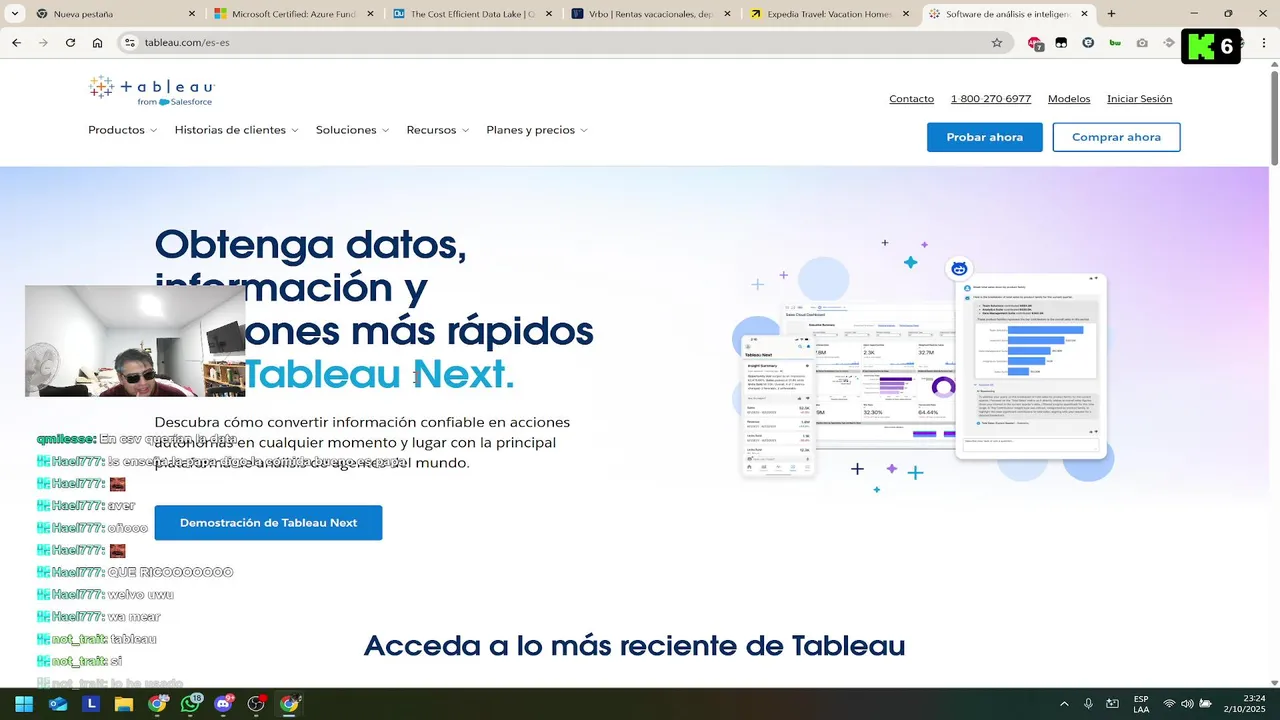Click the browser forward arrow
Viewport: 1280px width, 720px height.
coord(43,43)
